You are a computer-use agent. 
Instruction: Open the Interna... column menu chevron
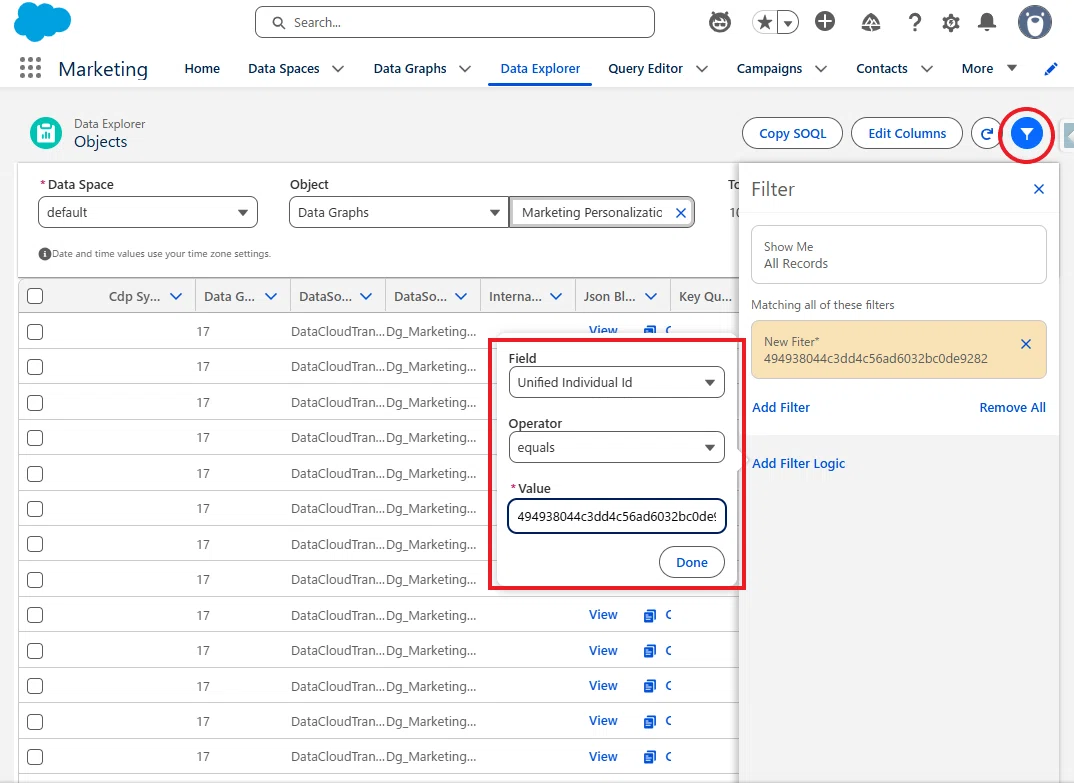pos(556,297)
